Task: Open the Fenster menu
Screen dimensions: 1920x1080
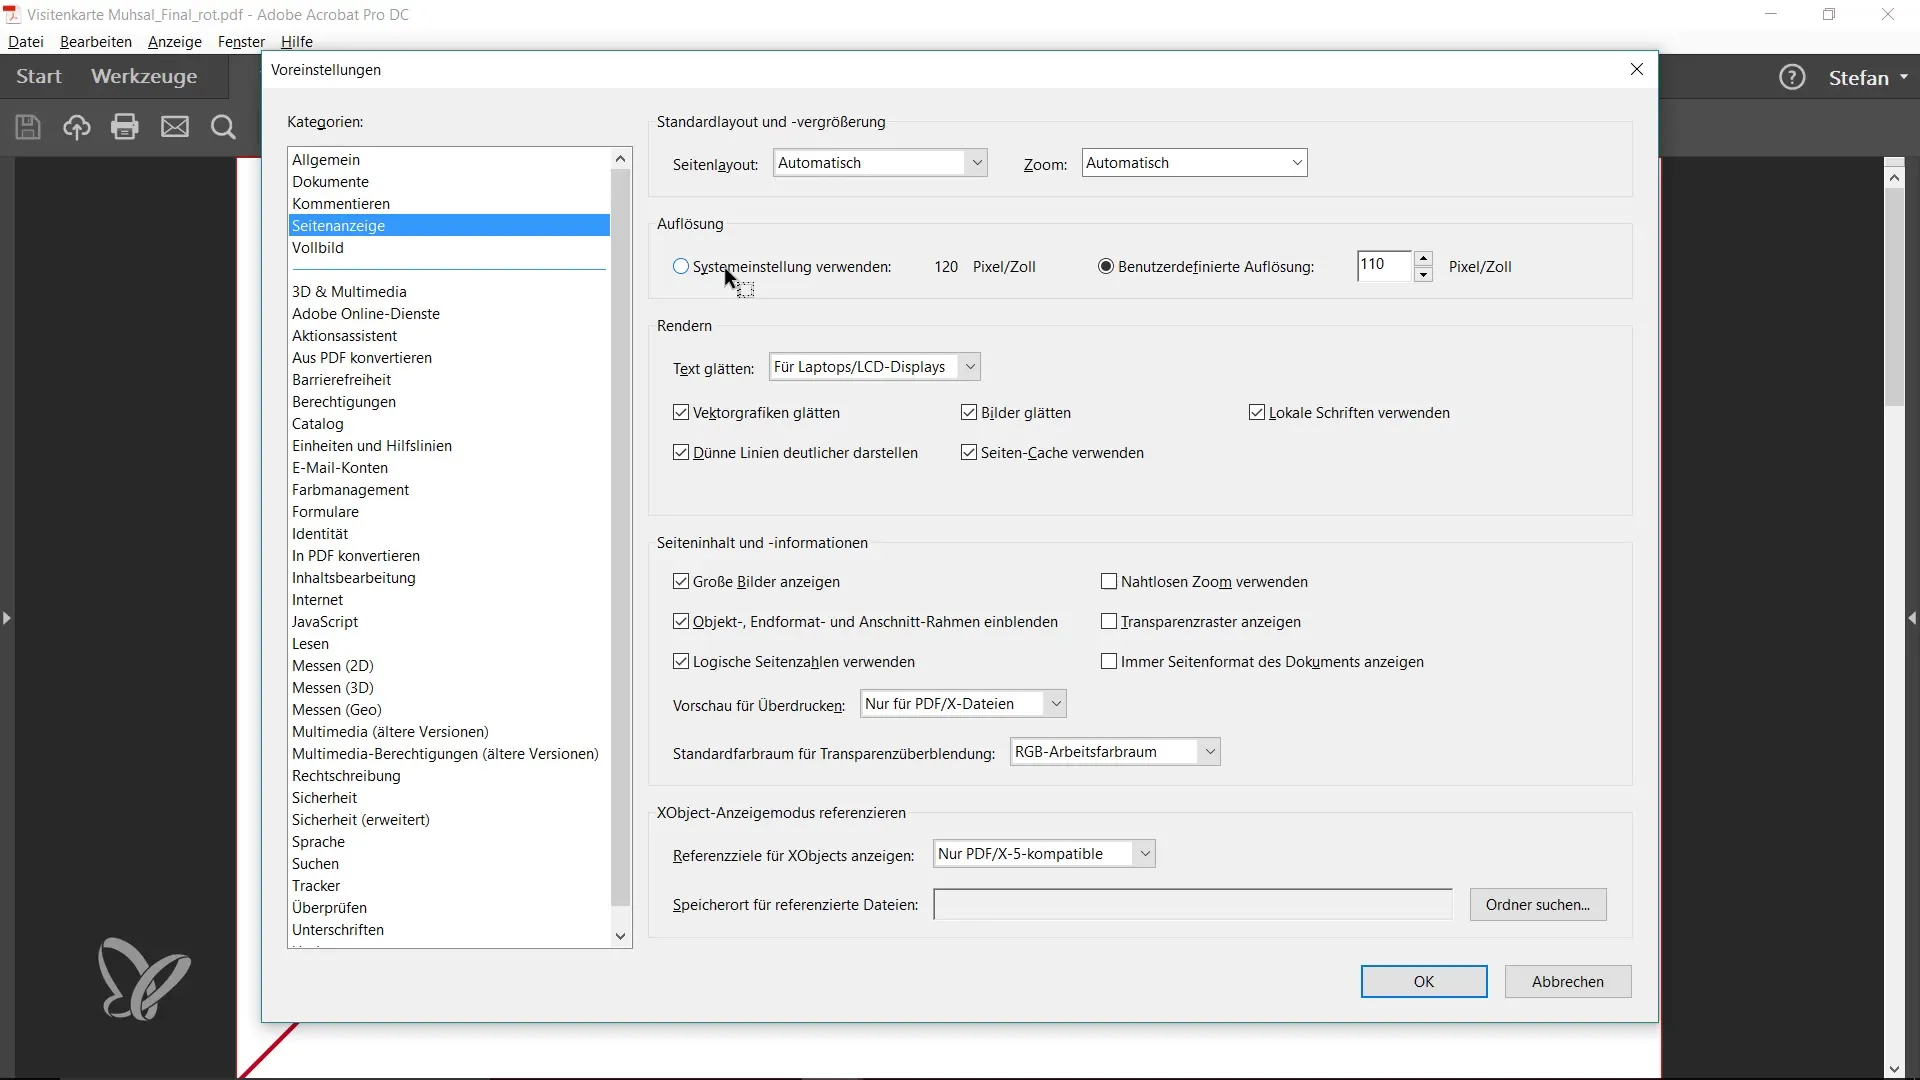Action: pyautogui.click(x=241, y=41)
